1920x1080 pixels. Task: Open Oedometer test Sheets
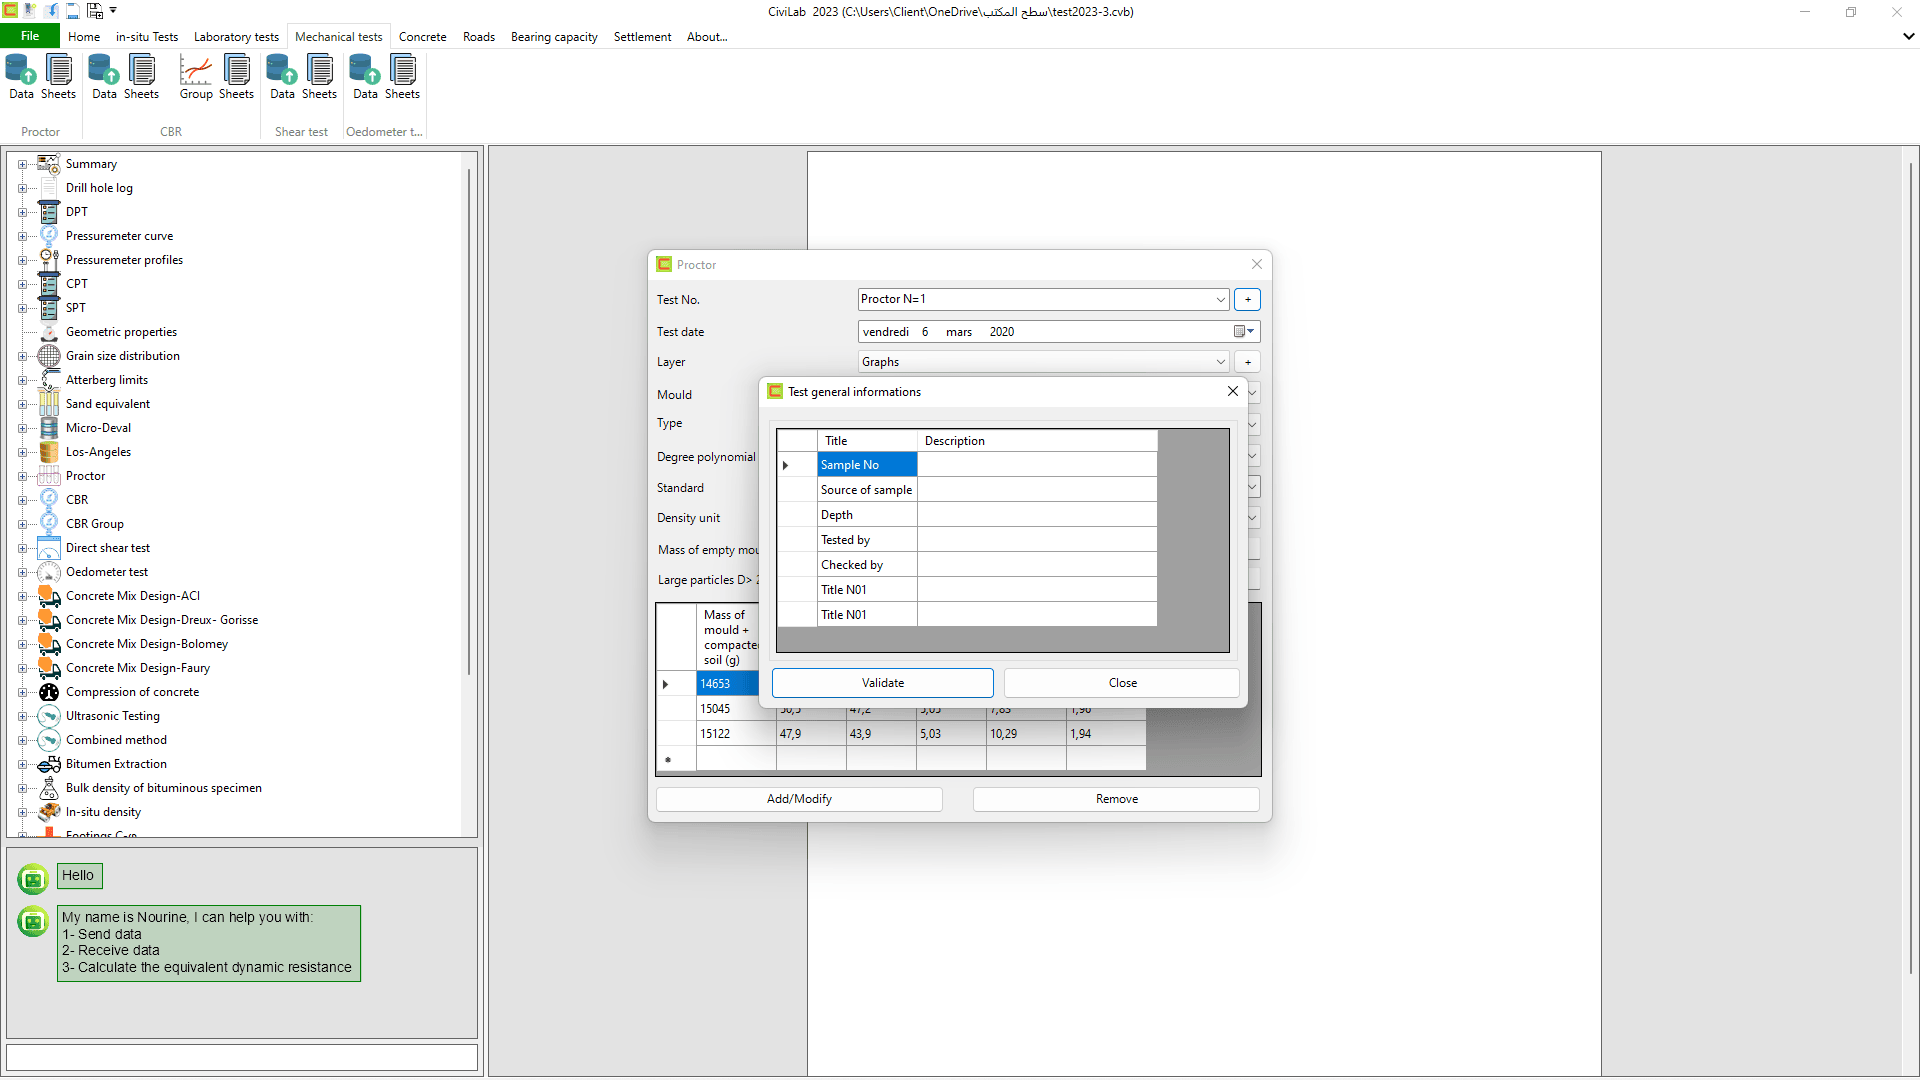click(x=403, y=75)
